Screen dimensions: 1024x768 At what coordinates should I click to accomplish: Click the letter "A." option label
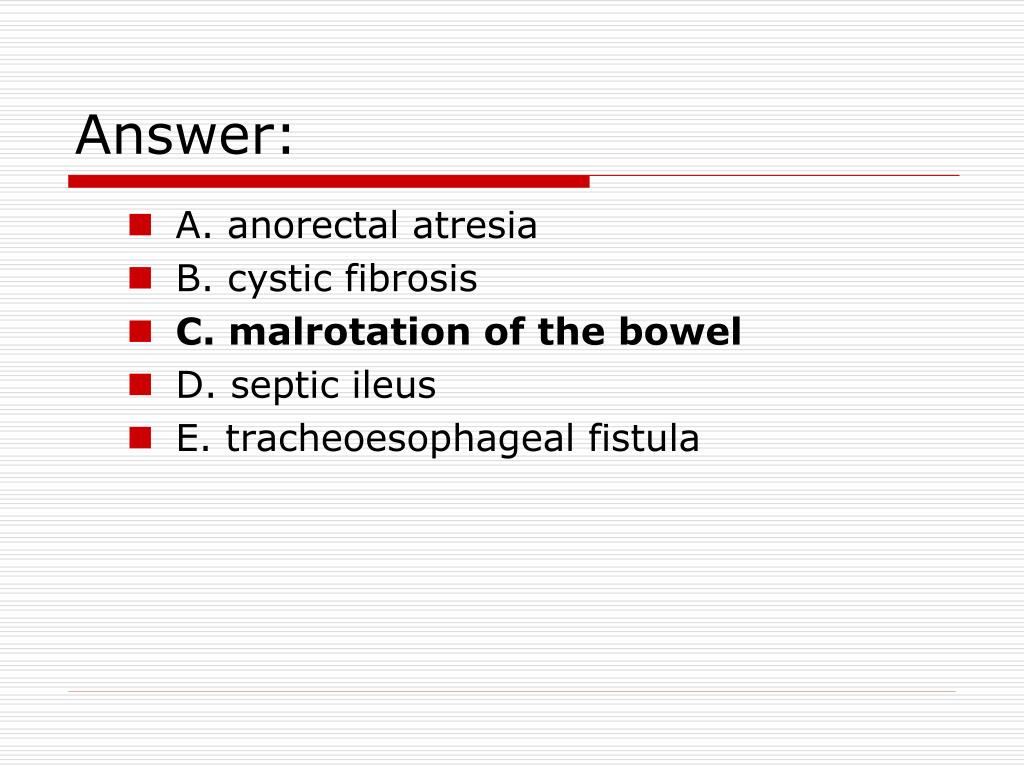click(x=194, y=225)
